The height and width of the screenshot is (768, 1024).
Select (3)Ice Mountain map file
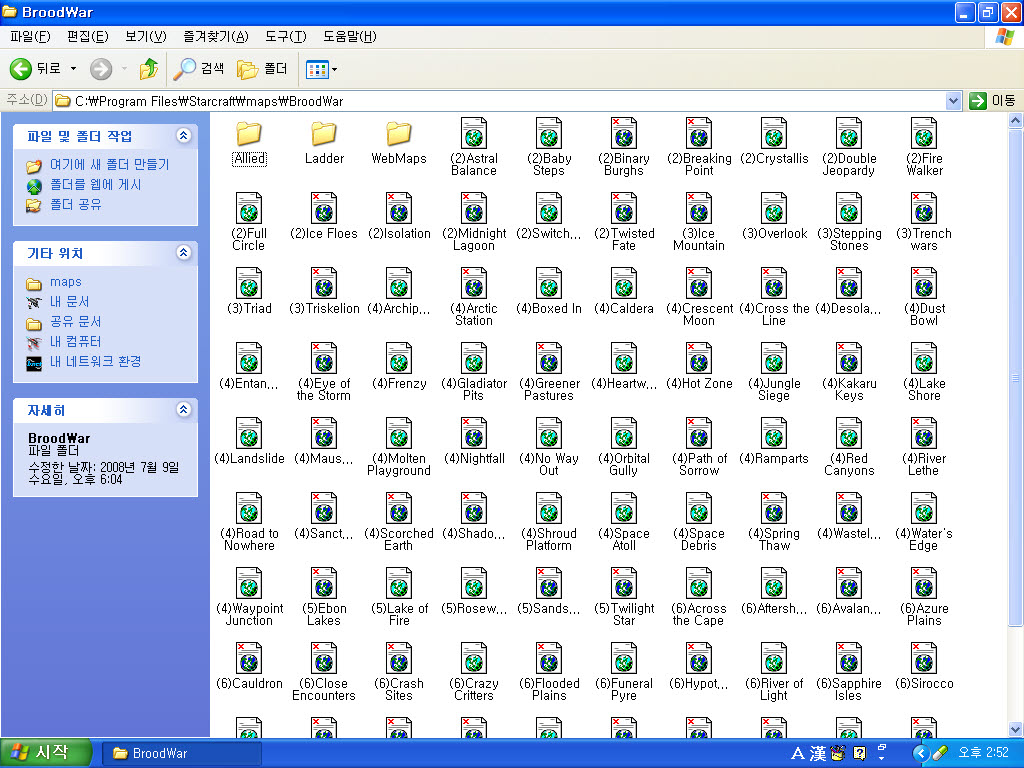pyautogui.click(x=699, y=223)
